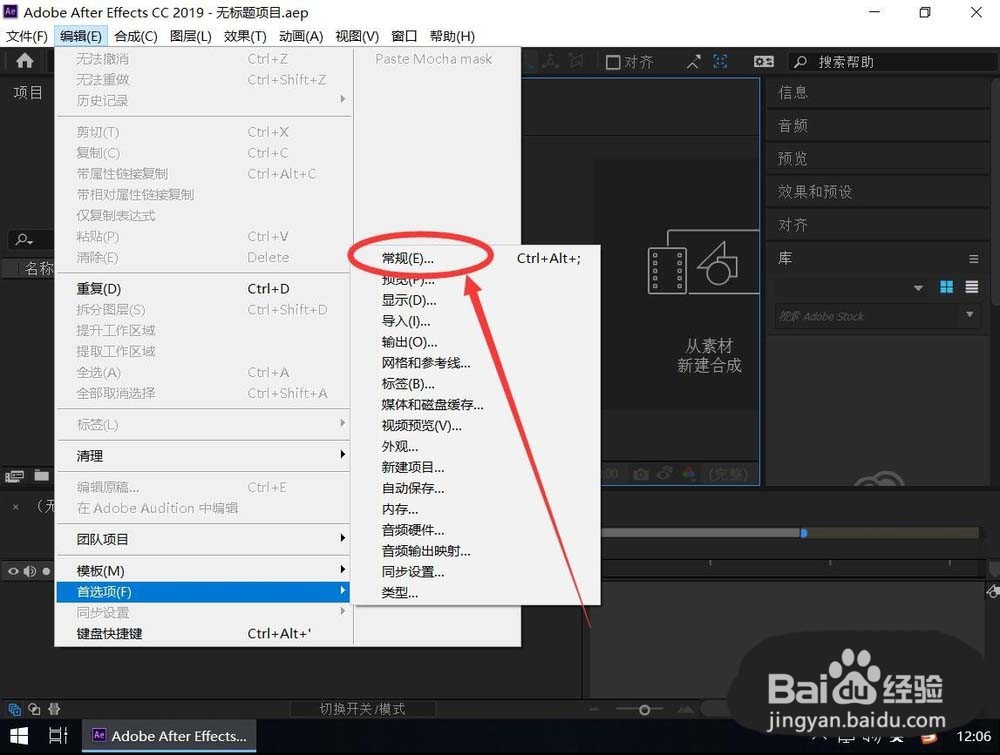
Task: Expand the 团队项目 submenu
Action: pos(203,539)
